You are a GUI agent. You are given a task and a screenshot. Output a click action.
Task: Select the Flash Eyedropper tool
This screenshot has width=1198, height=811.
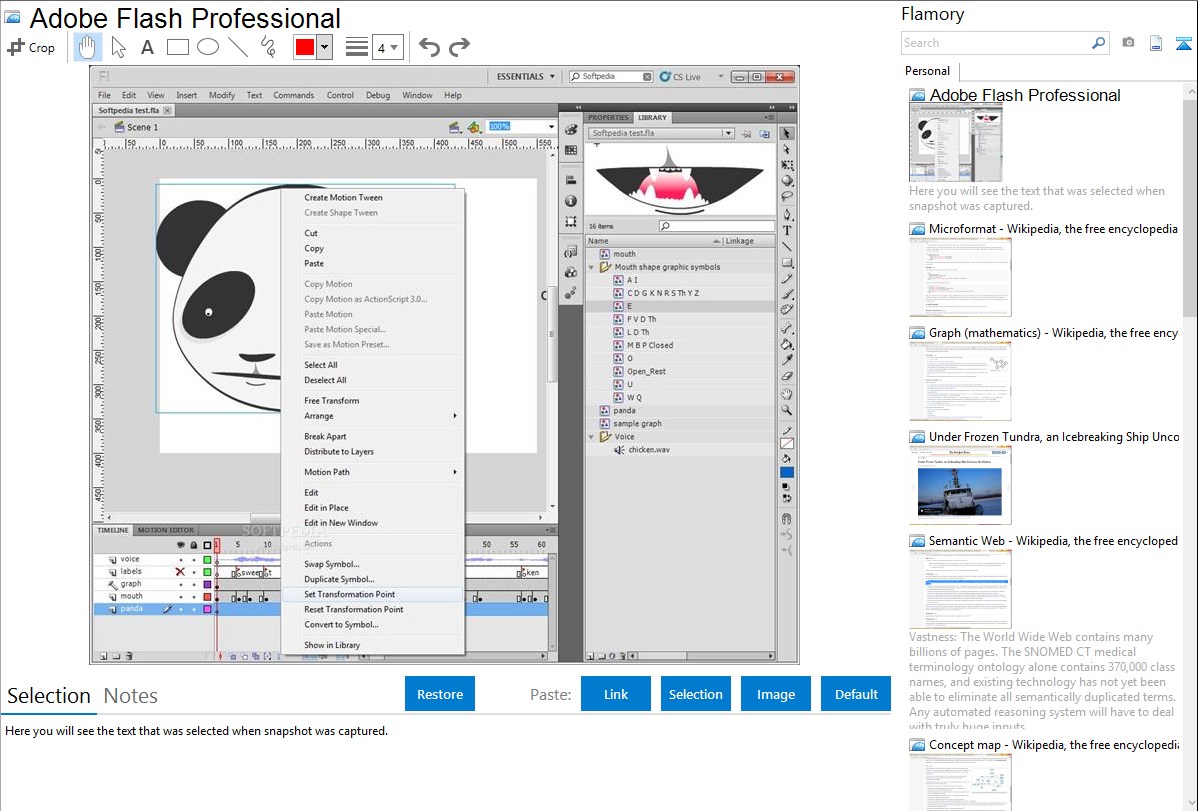pos(787,359)
